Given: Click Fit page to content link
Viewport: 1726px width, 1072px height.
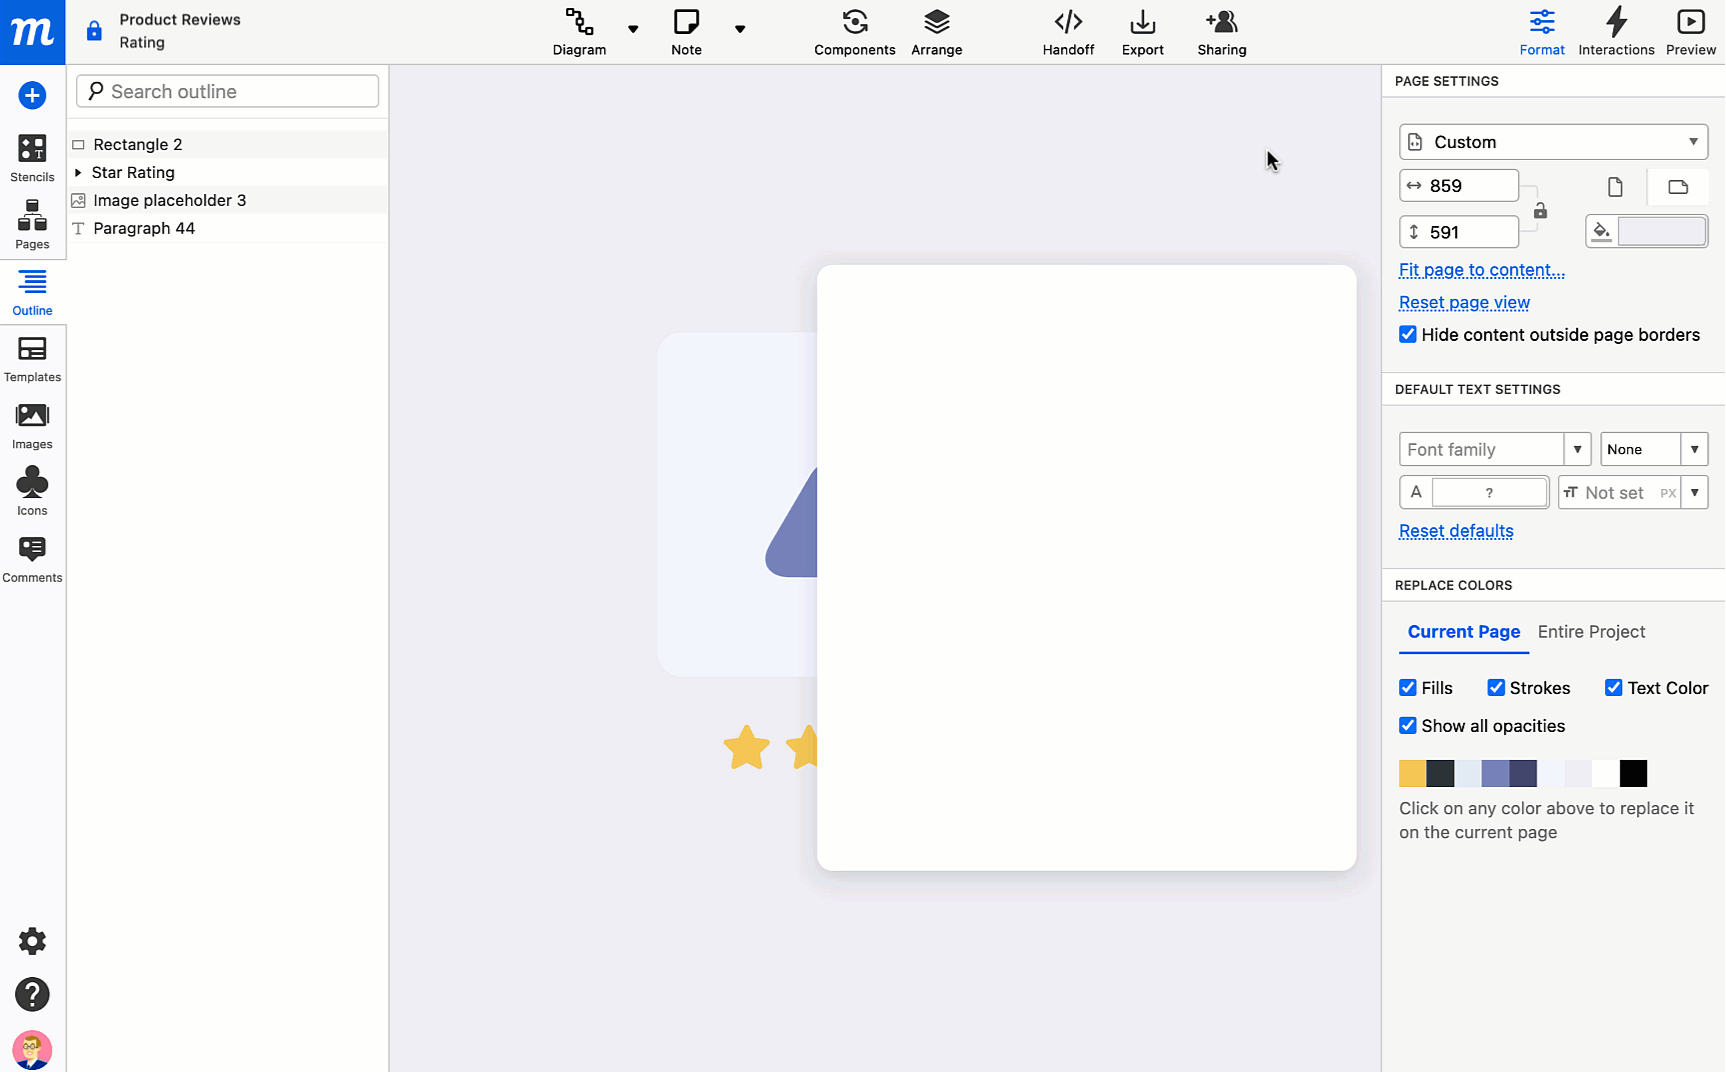Looking at the screenshot, I should pyautogui.click(x=1481, y=270).
